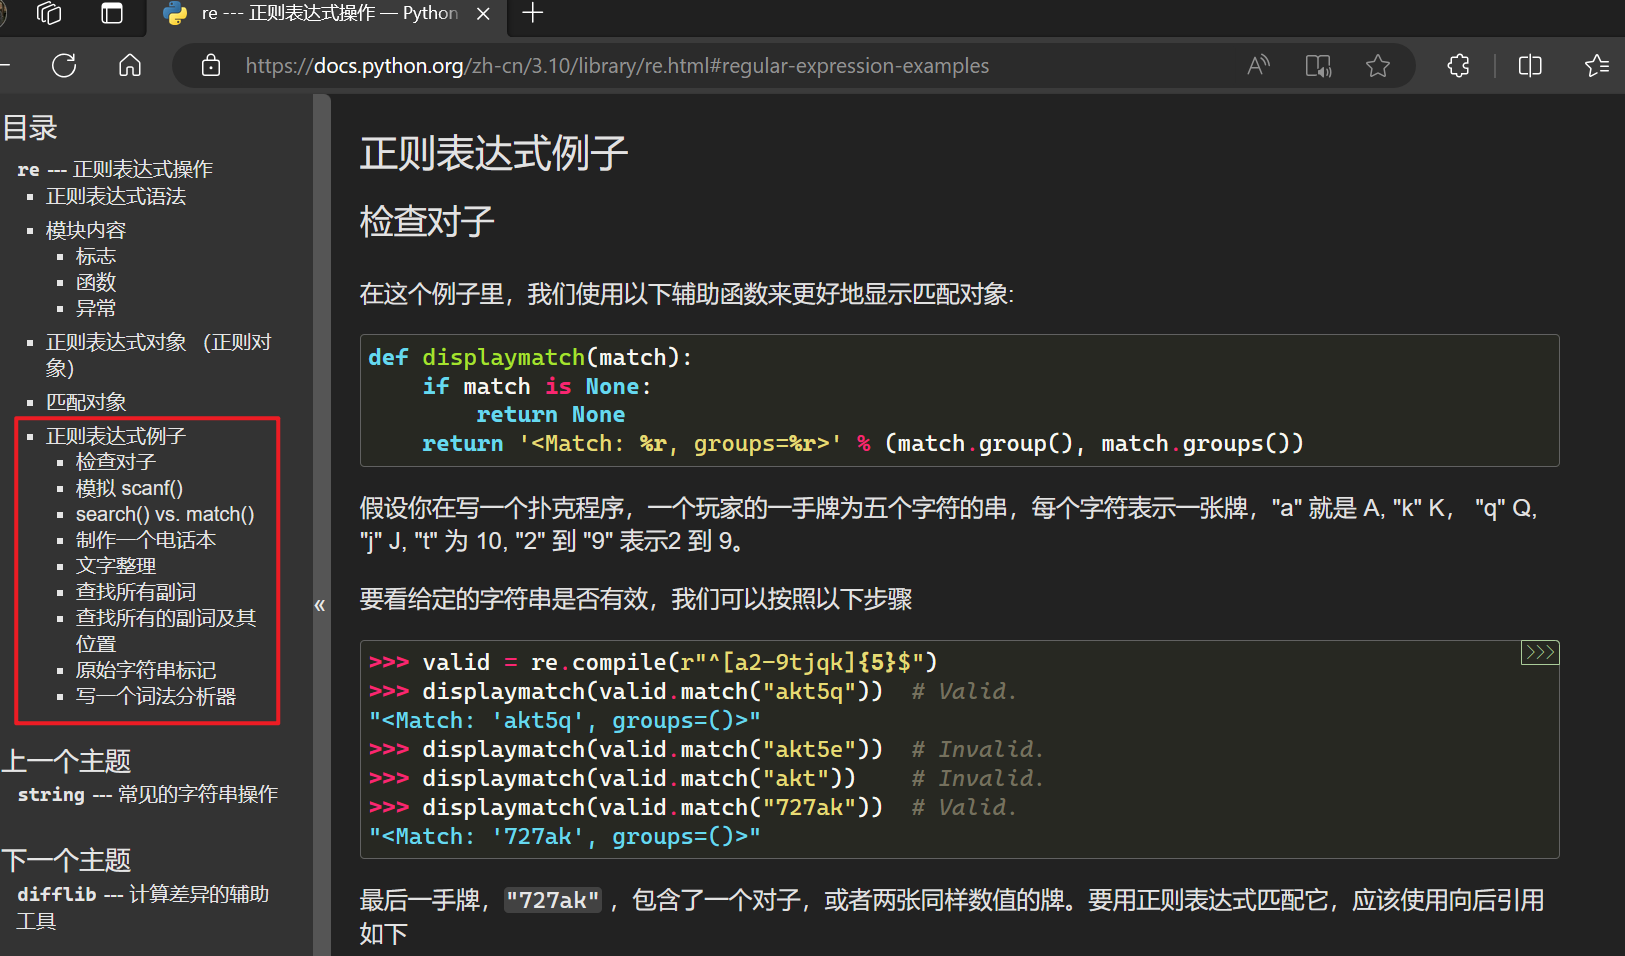1625x956 pixels.
Task: Click the 下一个主题 heading
Action: click(66, 860)
